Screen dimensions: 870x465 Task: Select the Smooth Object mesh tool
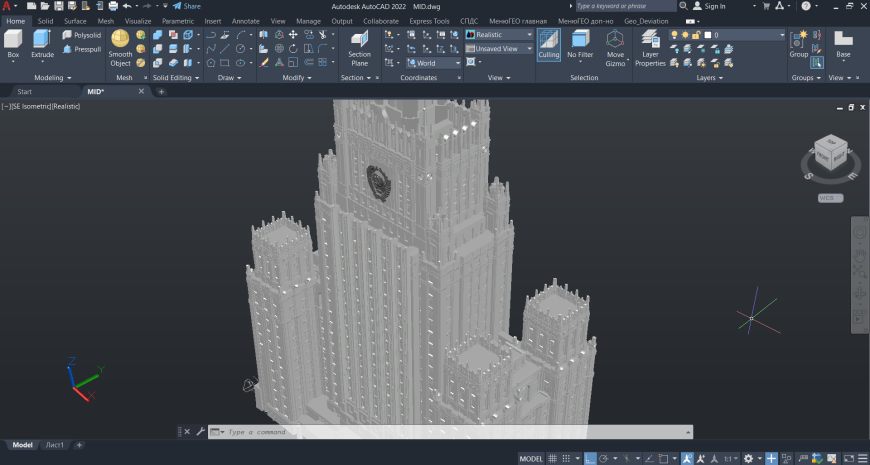pyautogui.click(x=120, y=48)
